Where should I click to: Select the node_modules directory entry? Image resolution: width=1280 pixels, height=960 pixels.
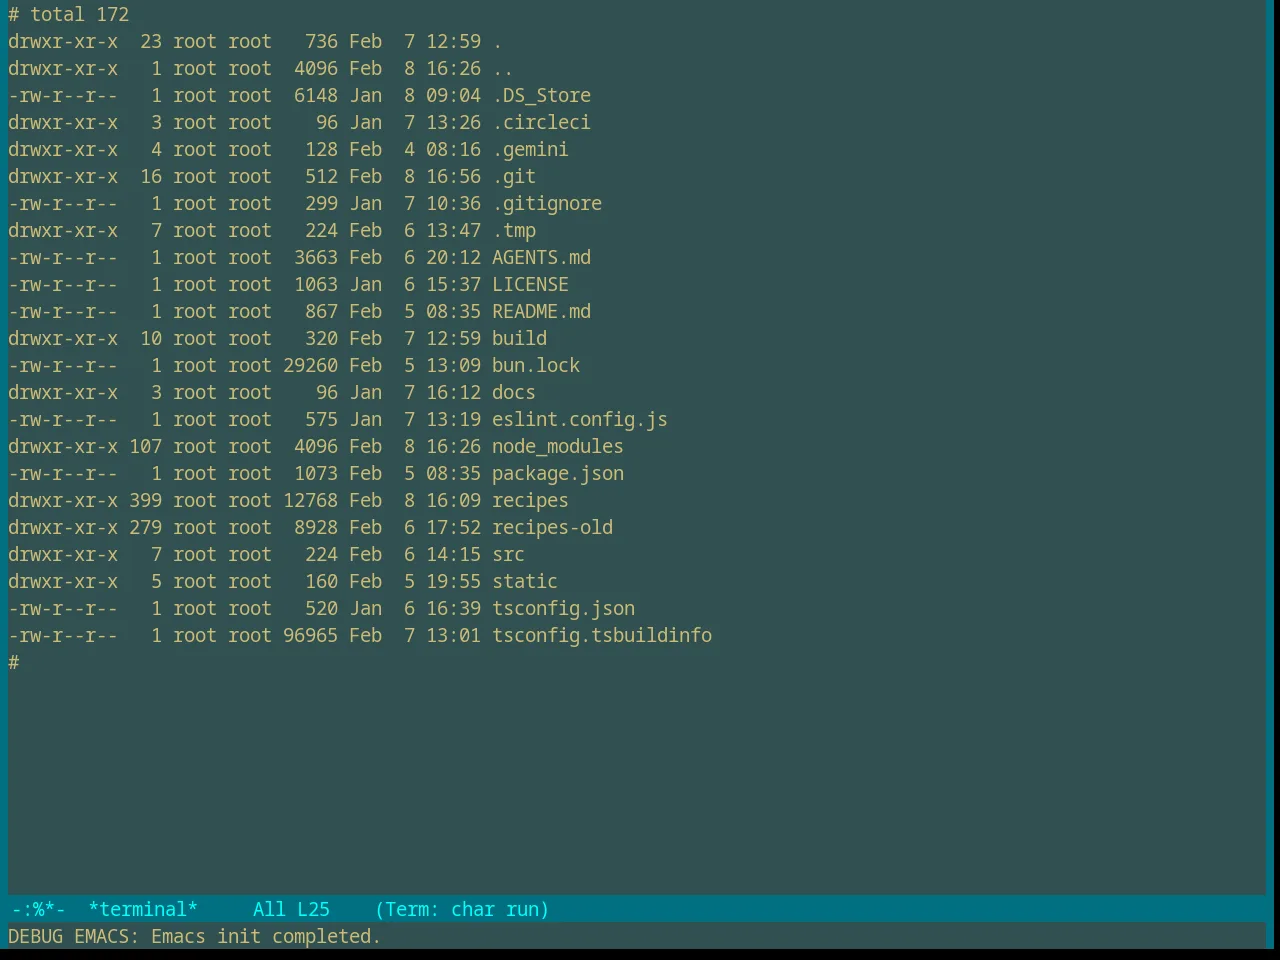557,446
